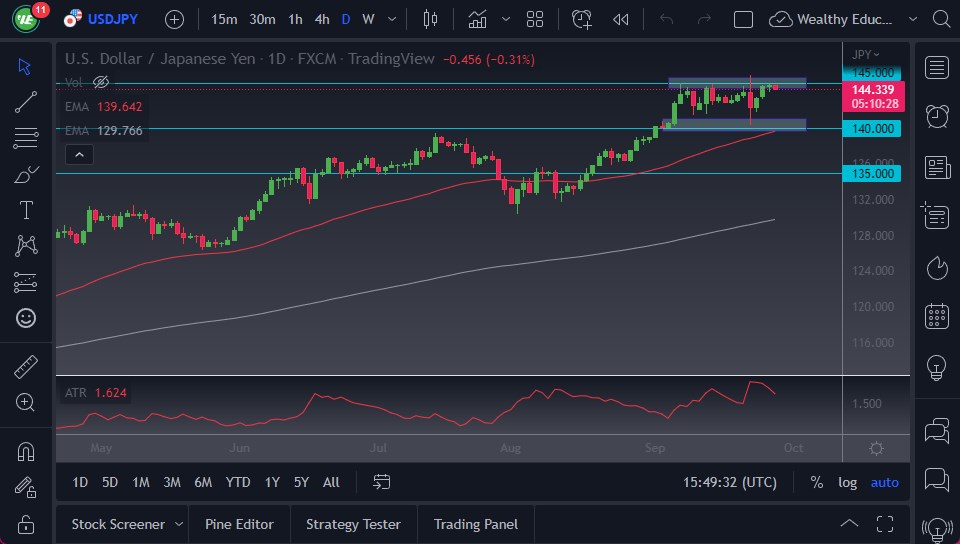960x544 pixels.
Task: Open chart settings gear icon
Action: click(x=876, y=448)
